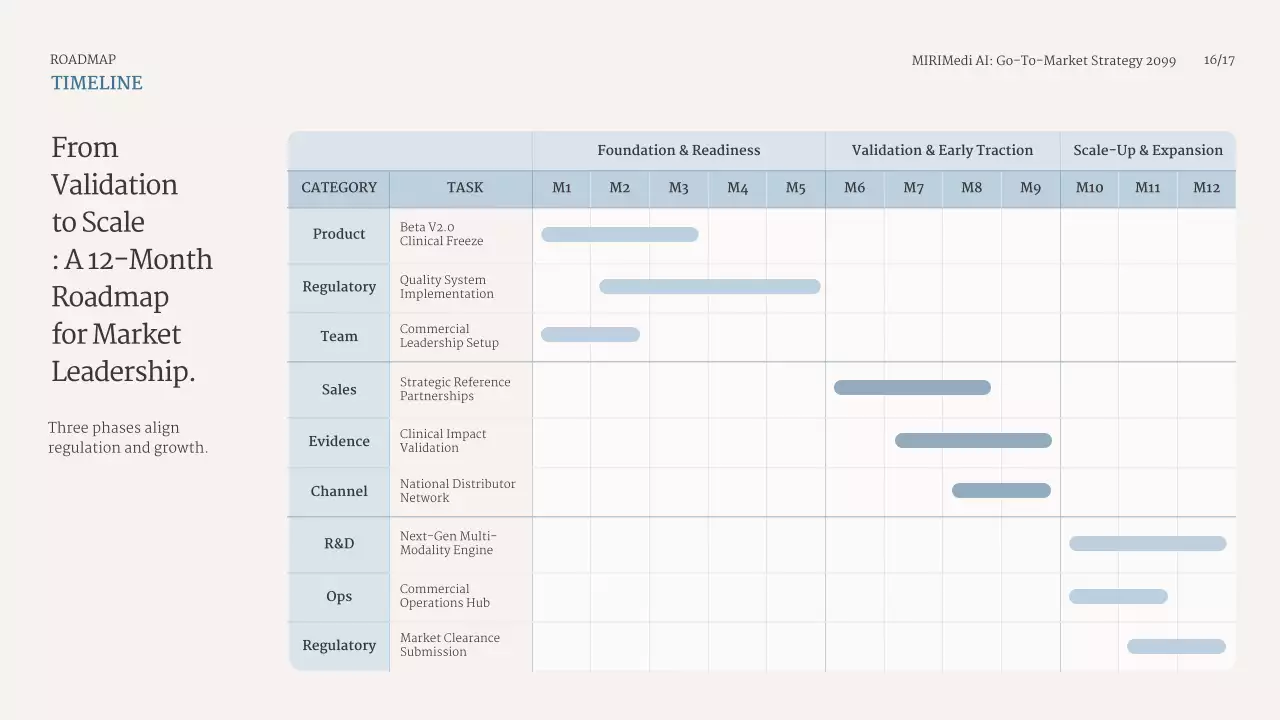Click the Clinical Impact Validation bar
This screenshot has width=1280, height=720.
973,441
